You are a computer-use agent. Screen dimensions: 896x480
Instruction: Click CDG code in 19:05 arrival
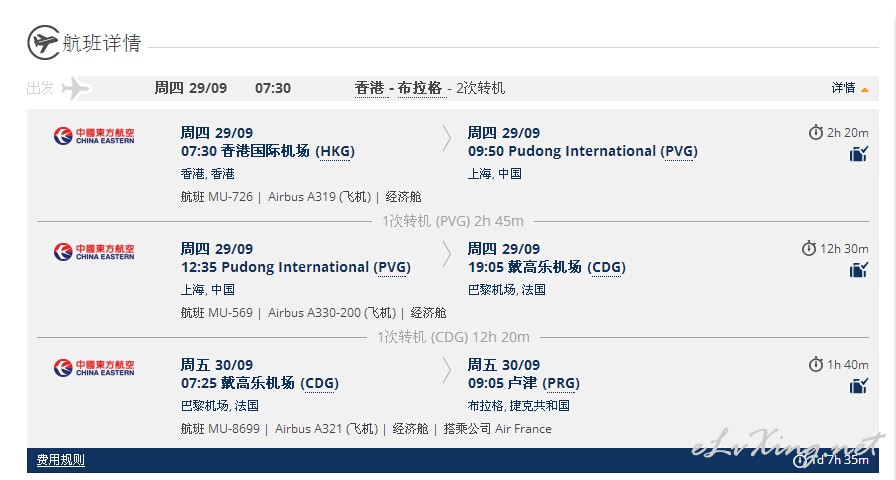(x=606, y=267)
